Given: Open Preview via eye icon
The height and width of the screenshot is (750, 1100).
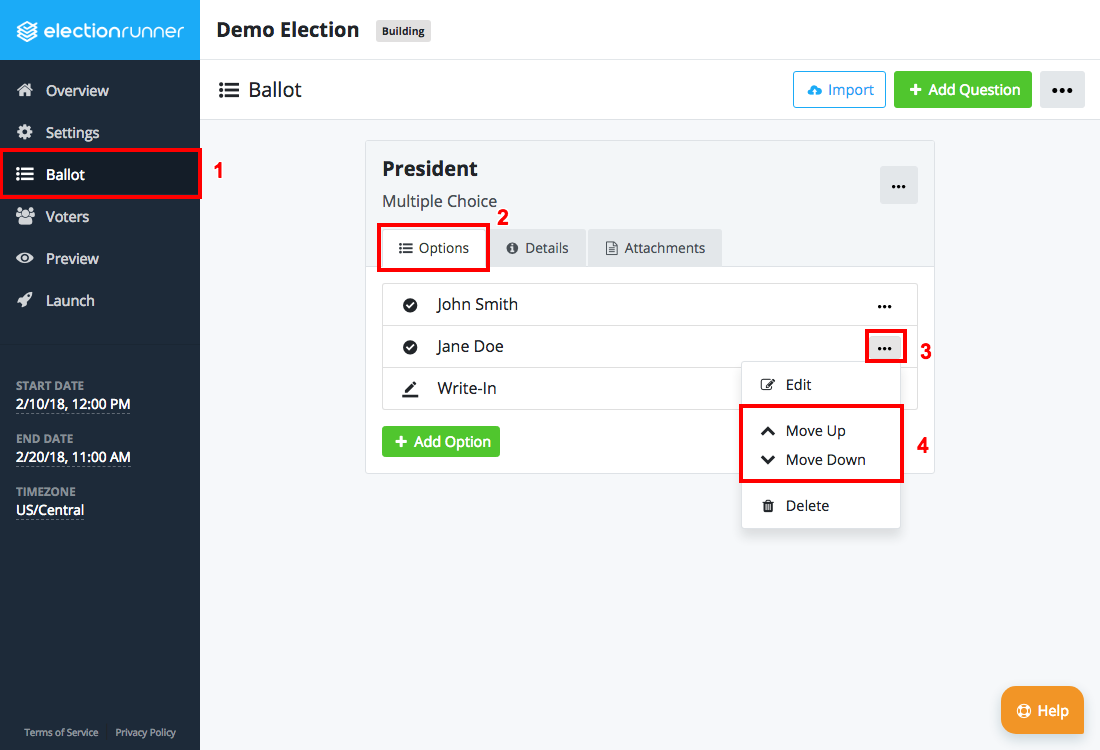Looking at the screenshot, I should point(25,258).
